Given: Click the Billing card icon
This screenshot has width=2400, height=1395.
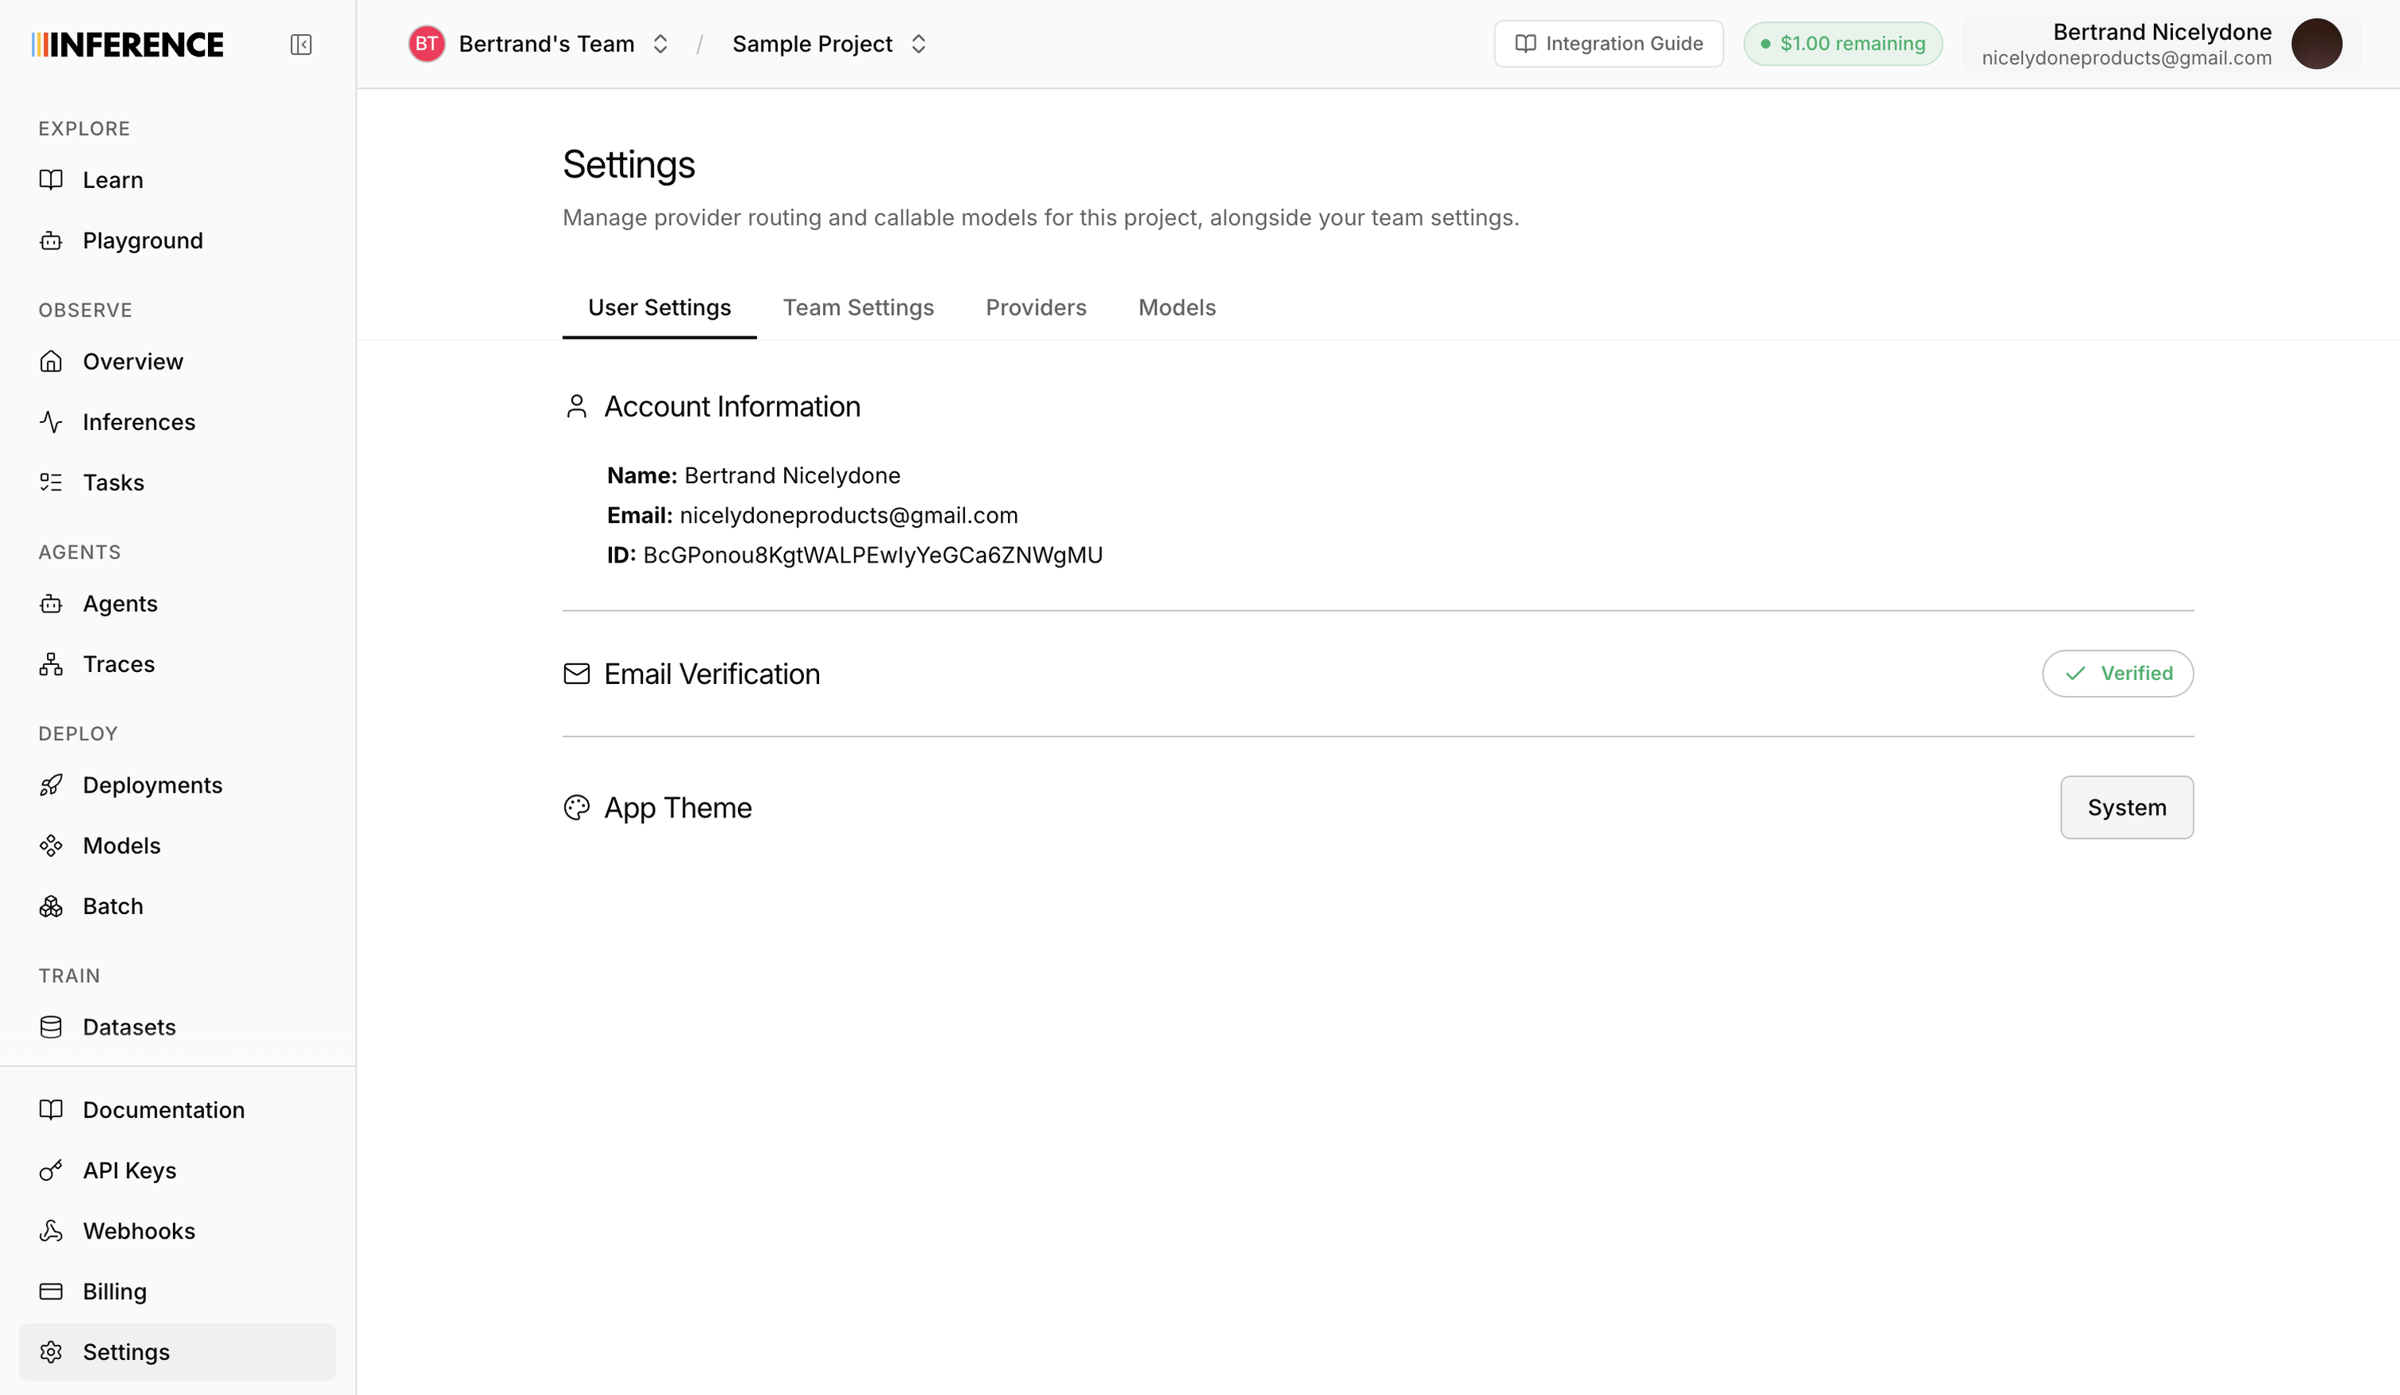Looking at the screenshot, I should pos(51,1291).
